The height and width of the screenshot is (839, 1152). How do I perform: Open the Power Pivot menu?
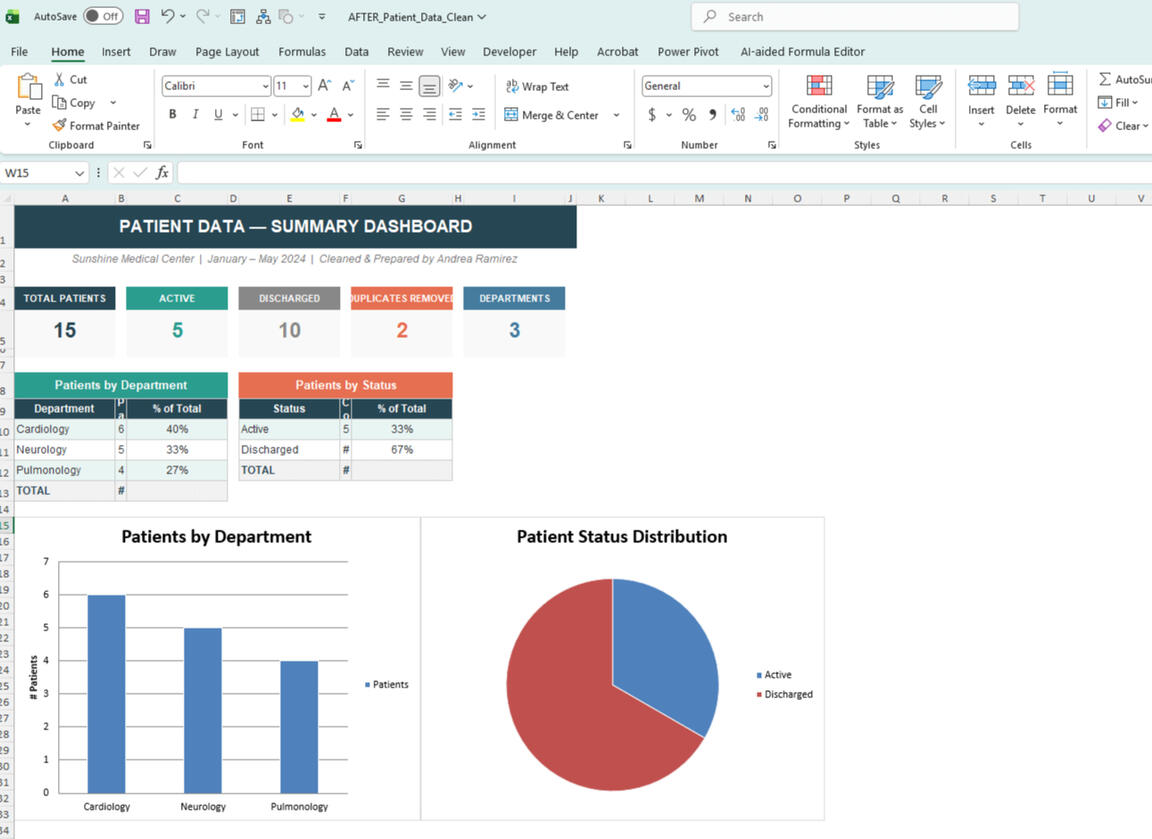coord(691,51)
